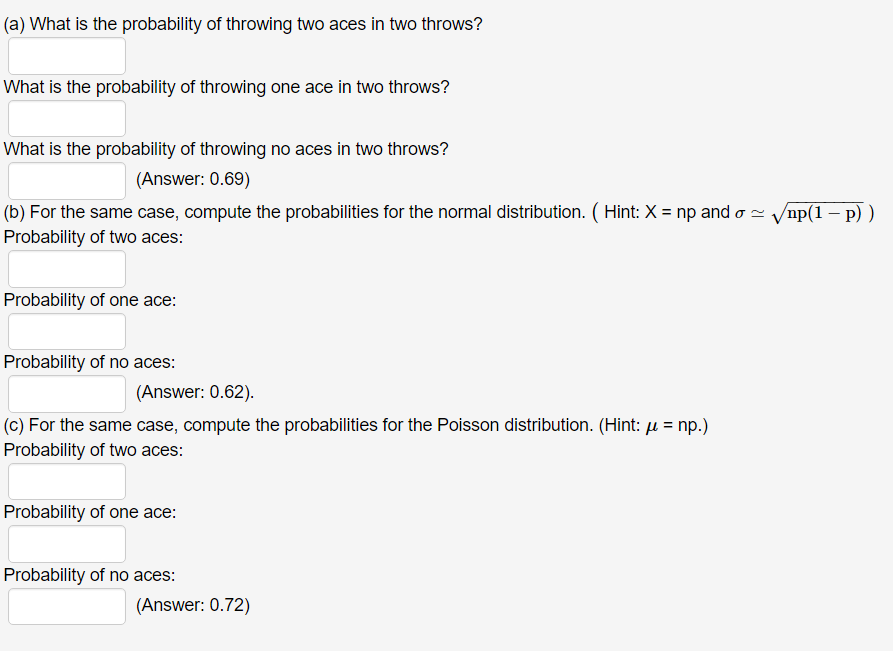Click the Answer: 0.72 label text
Image resolution: width=893 pixels, height=651 pixels.
click(x=193, y=605)
